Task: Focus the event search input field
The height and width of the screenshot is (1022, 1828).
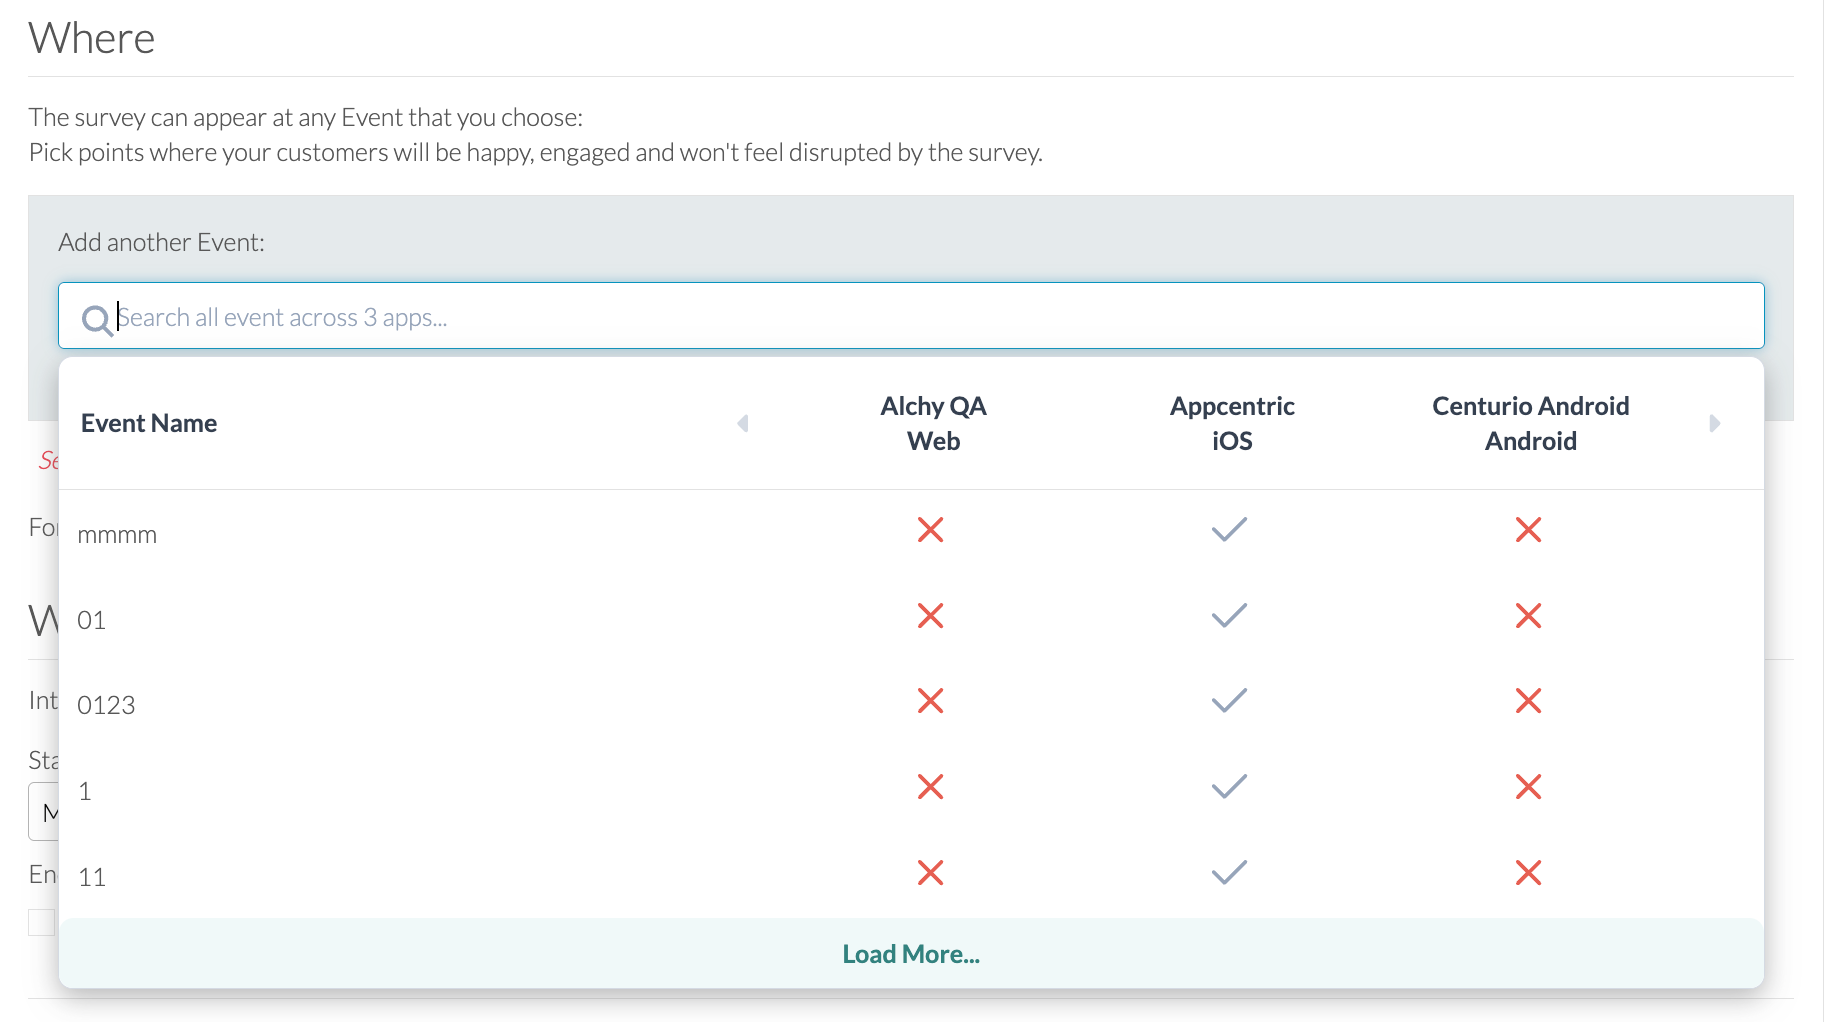Action: 900,317
